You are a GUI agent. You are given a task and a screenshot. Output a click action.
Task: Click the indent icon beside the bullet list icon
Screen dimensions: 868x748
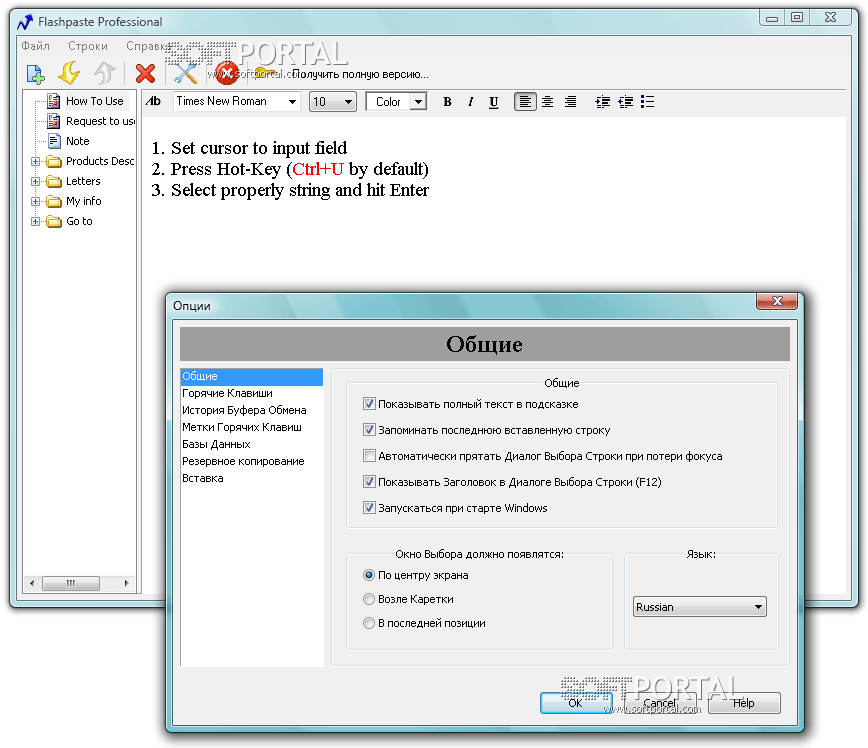tap(626, 102)
